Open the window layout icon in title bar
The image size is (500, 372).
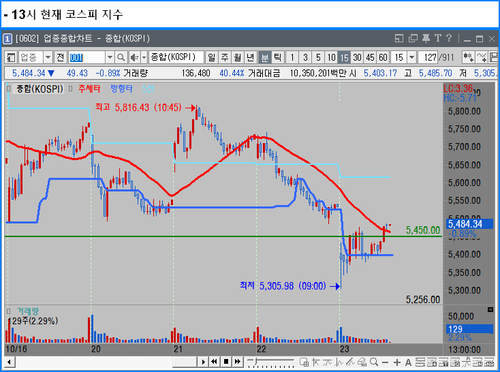(x=399, y=38)
